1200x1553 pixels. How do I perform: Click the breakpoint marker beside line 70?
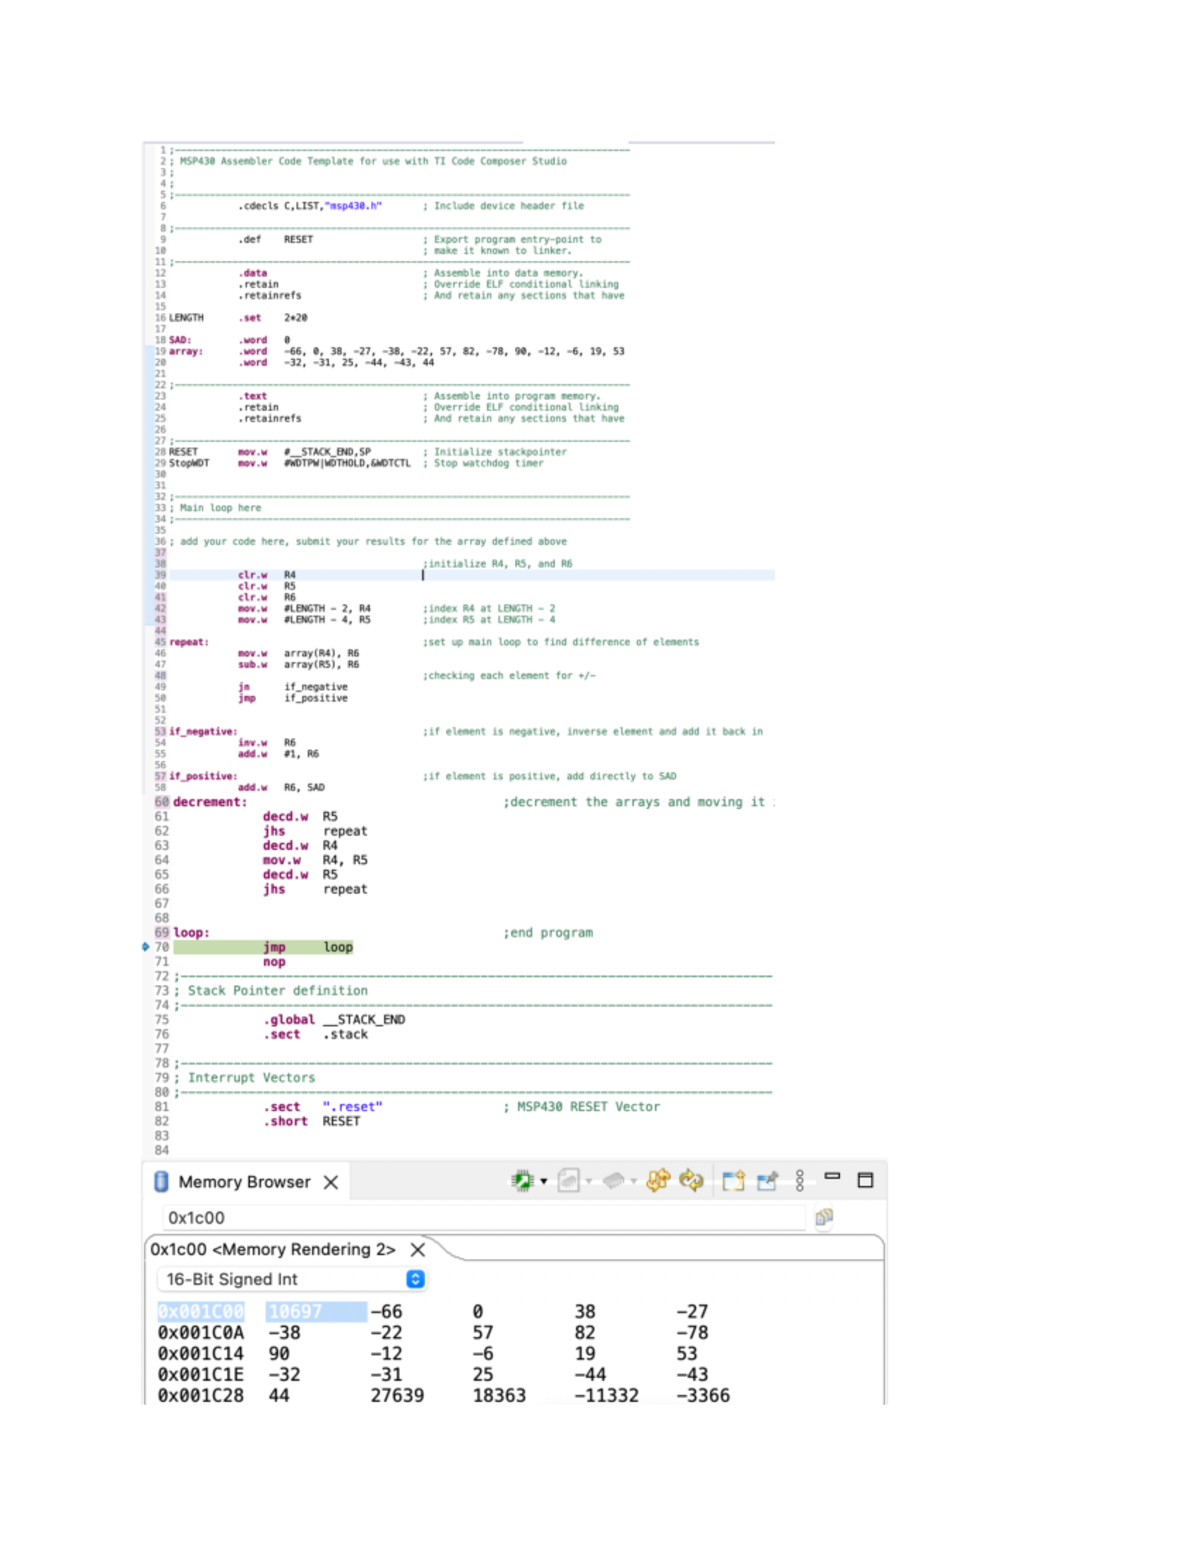pyautogui.click(x=146, y=946)
